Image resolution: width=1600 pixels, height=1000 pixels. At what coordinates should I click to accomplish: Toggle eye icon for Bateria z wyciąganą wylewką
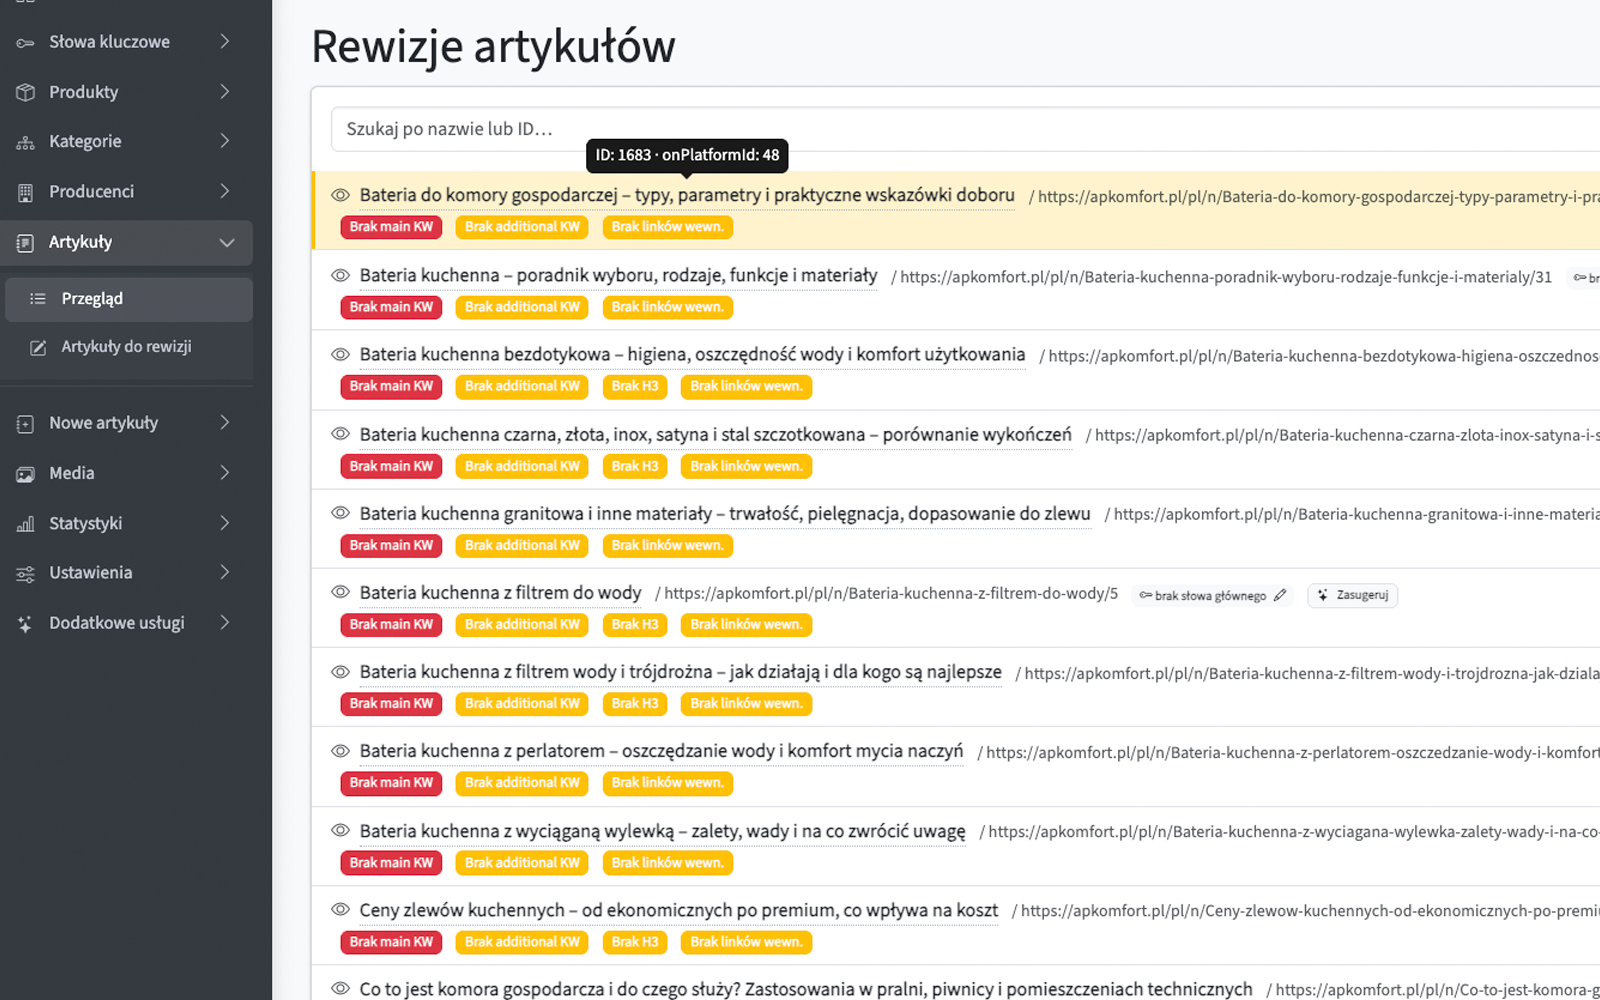(x=340, y=830)
